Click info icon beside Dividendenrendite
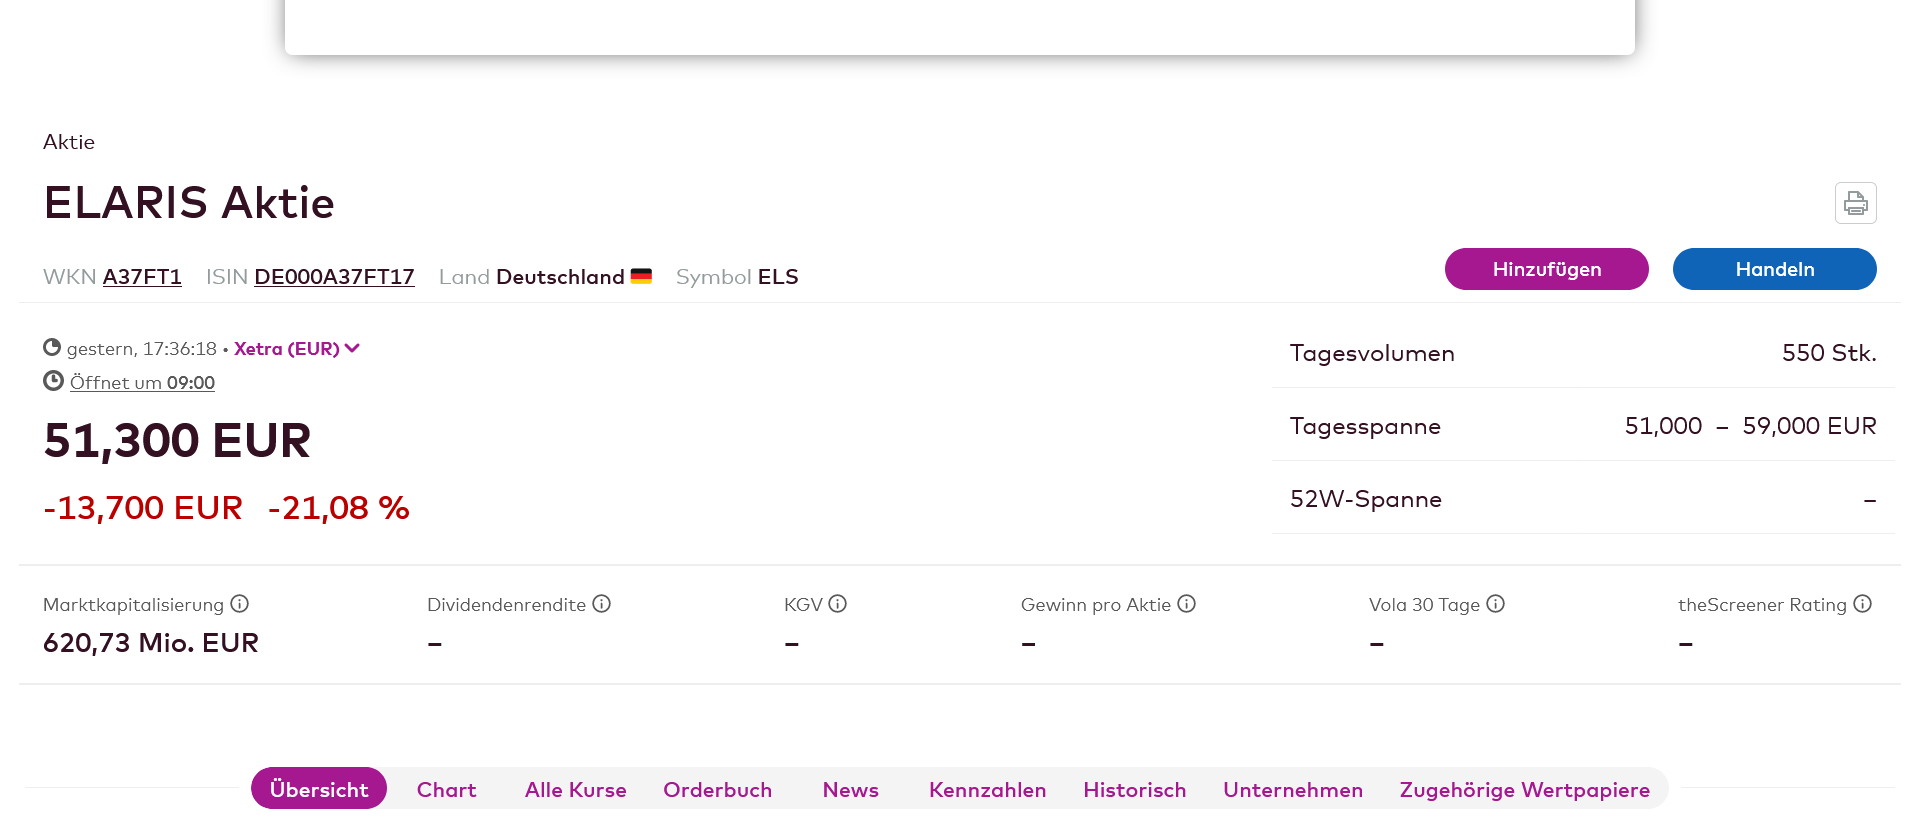The image size is (1920, 838). [601, 604]
